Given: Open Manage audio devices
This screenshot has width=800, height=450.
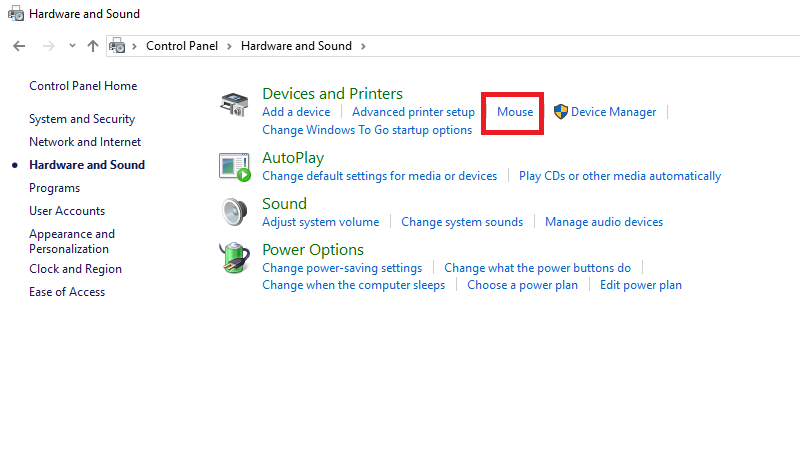Looking at the screenshot, I should [604, 222].
